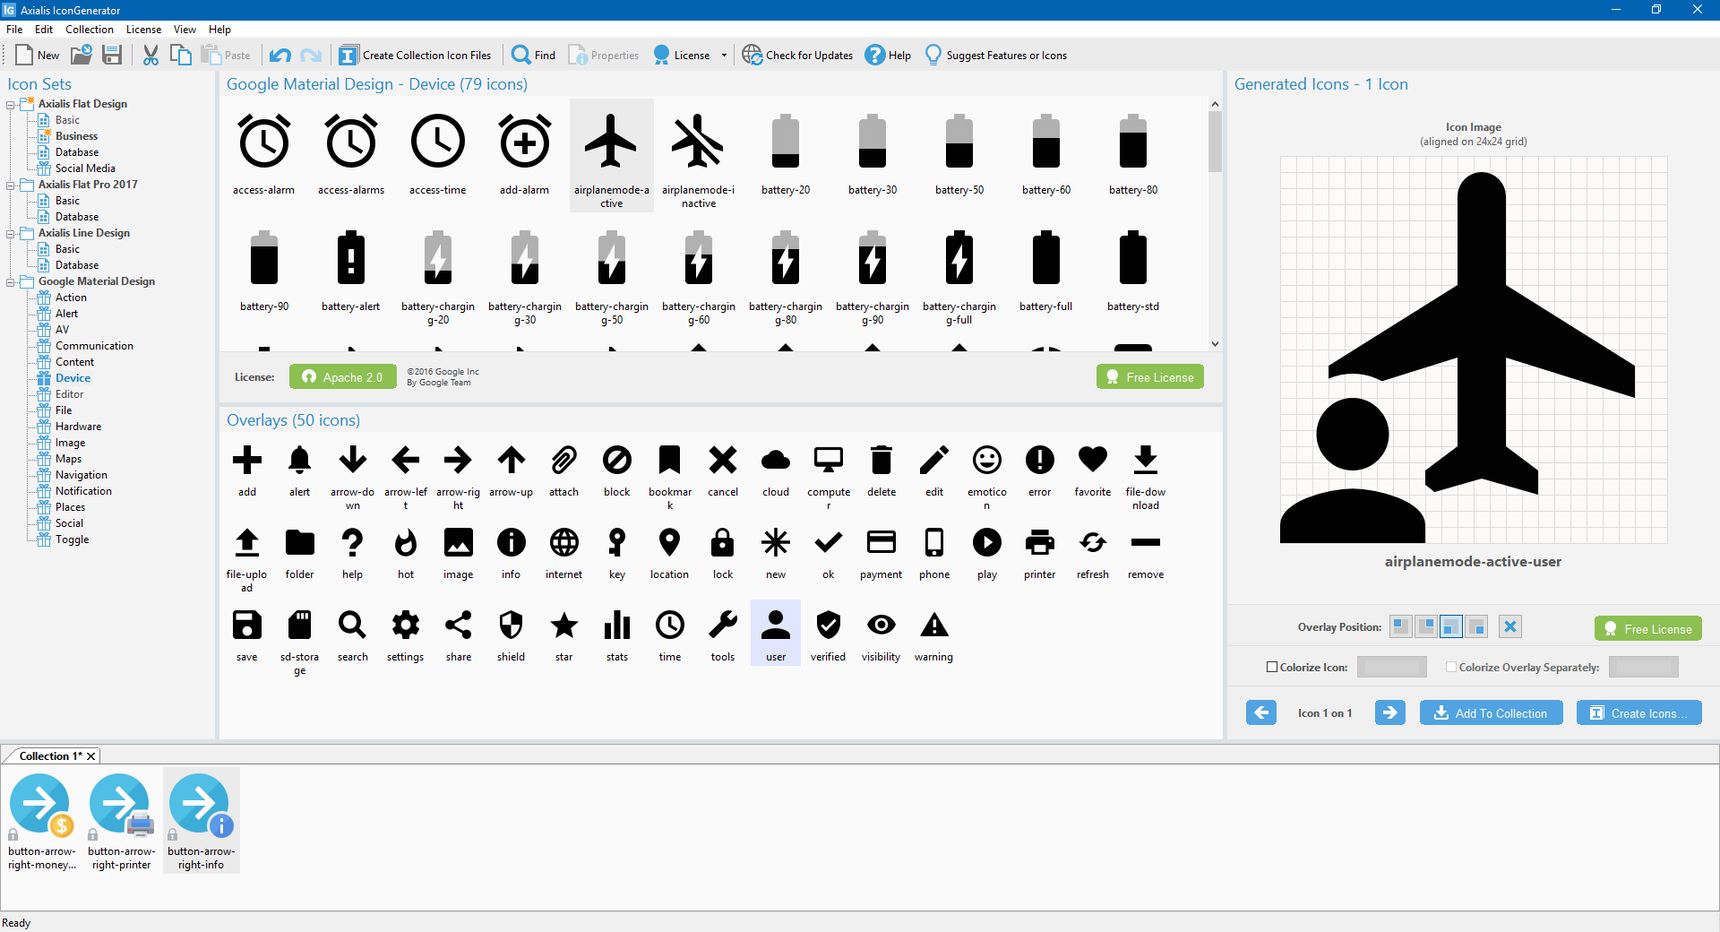Select the Navigation set in tree
1720x932 pixels.
click(x=81, y=475)
